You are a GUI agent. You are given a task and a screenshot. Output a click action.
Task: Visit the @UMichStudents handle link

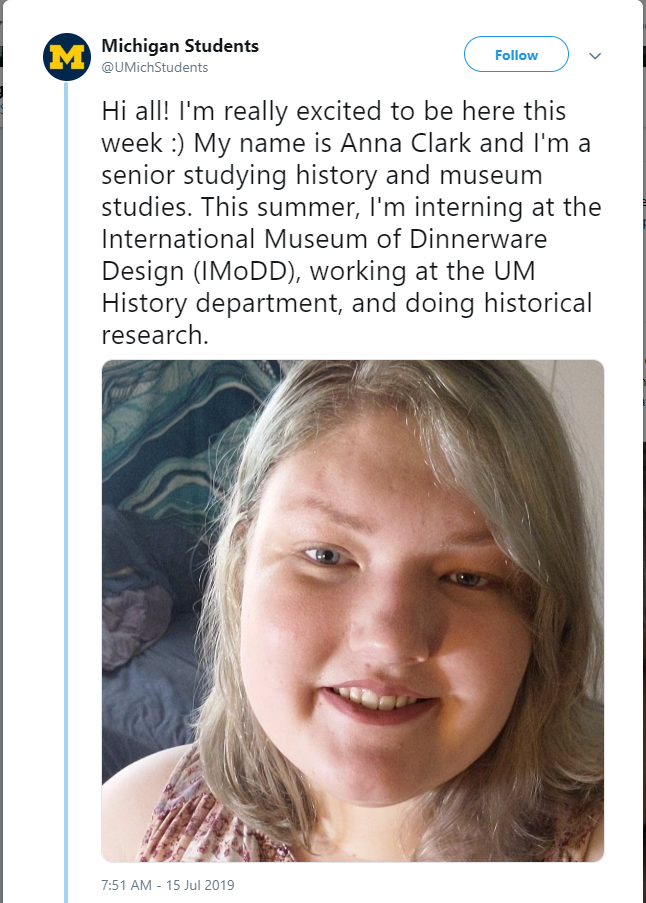pyautogui.click(x=155, y=67)
